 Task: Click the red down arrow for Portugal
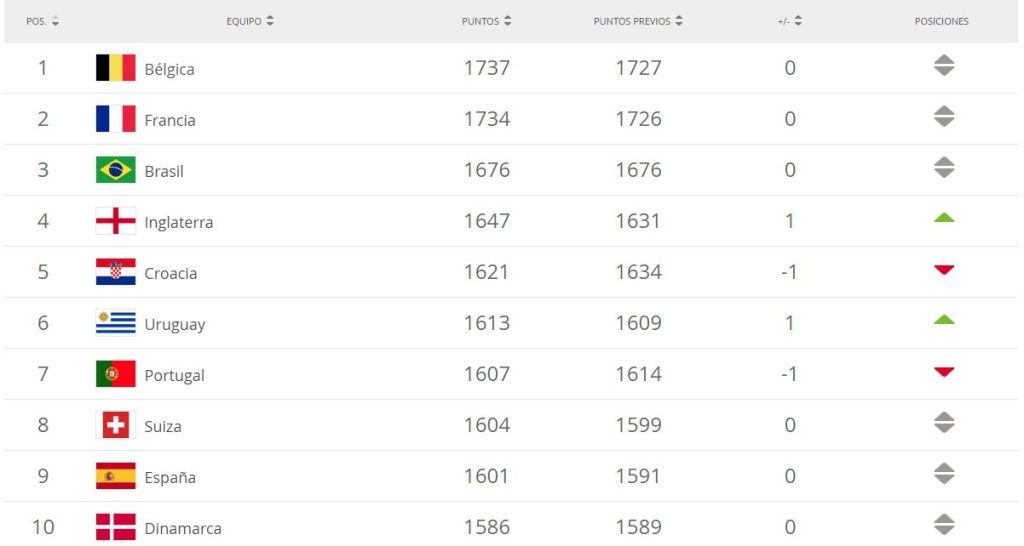tap(943, 373)
